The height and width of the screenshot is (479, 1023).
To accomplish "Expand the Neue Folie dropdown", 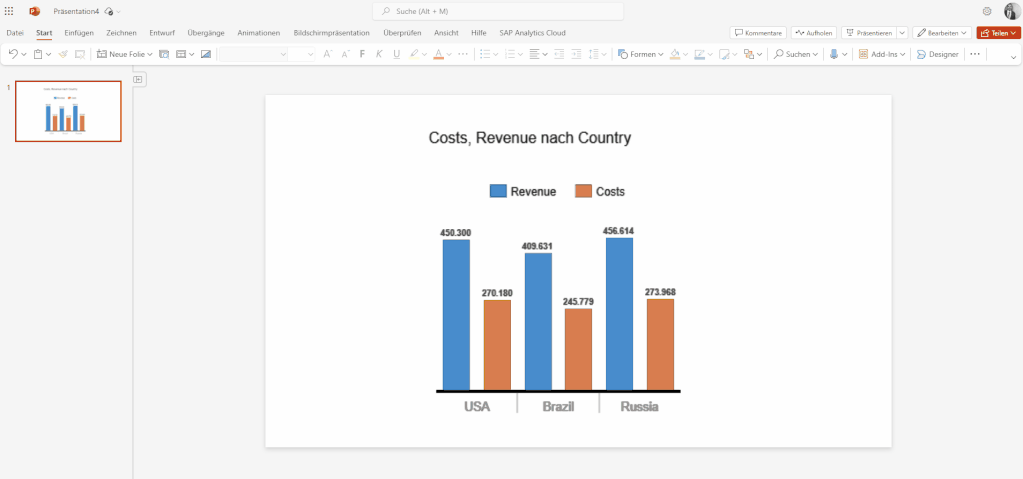I will click(147, 54).
